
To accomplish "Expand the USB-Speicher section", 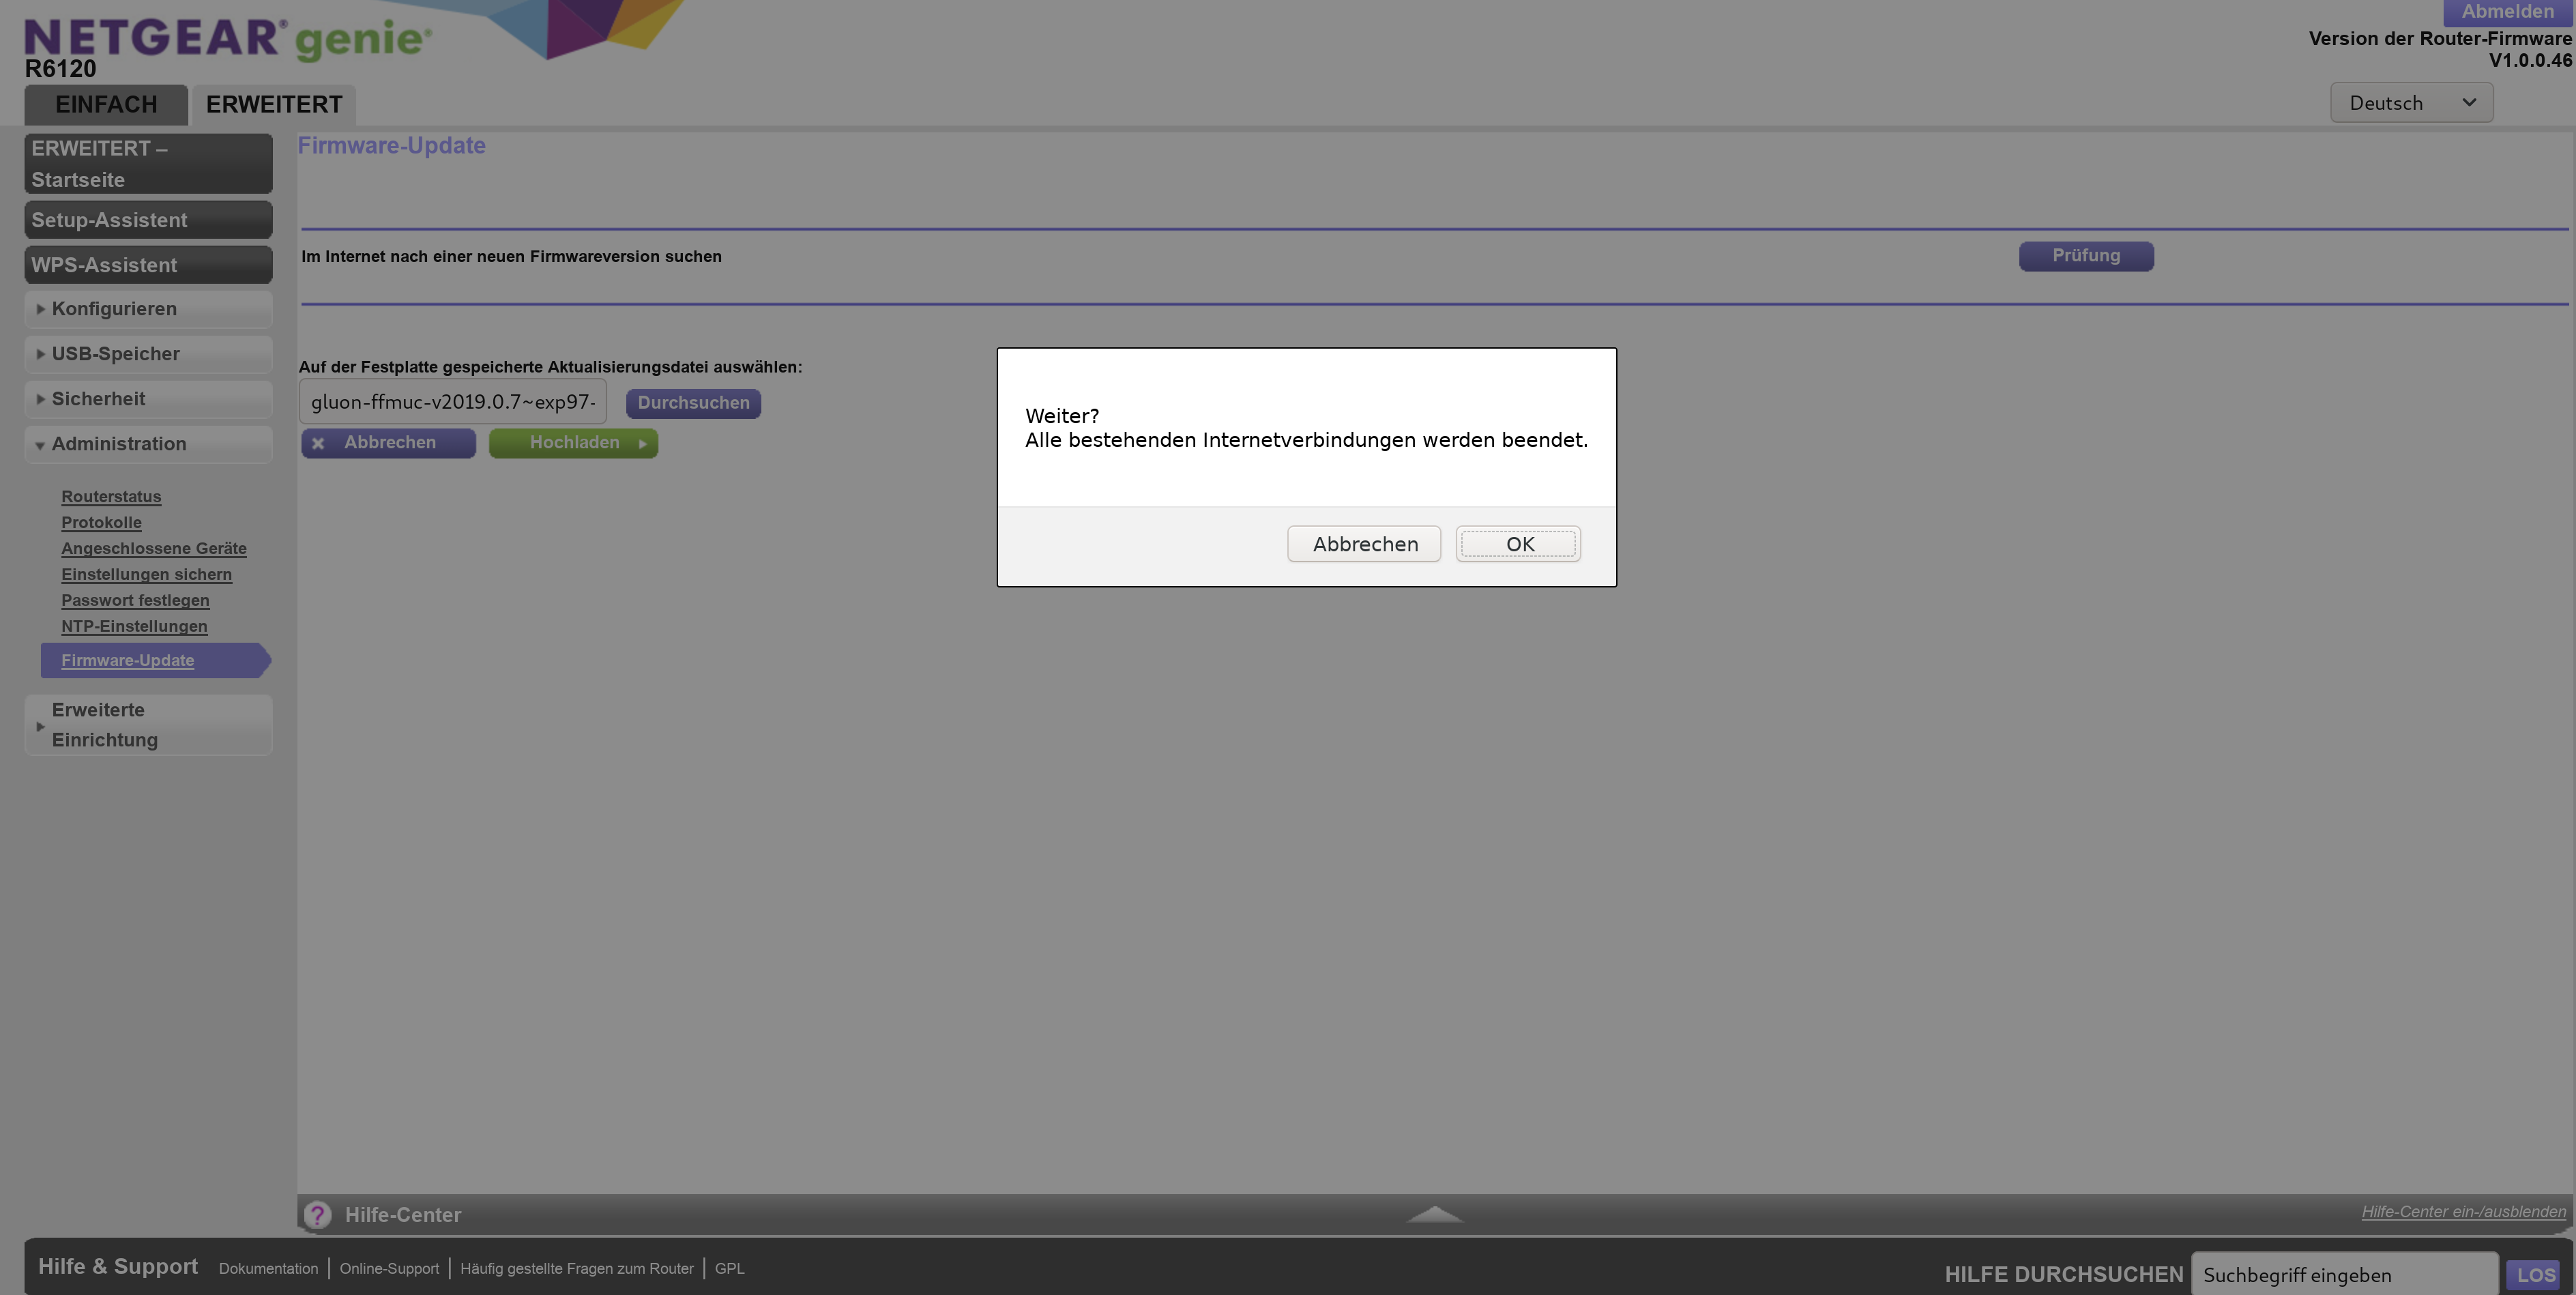I will (115, 354).
